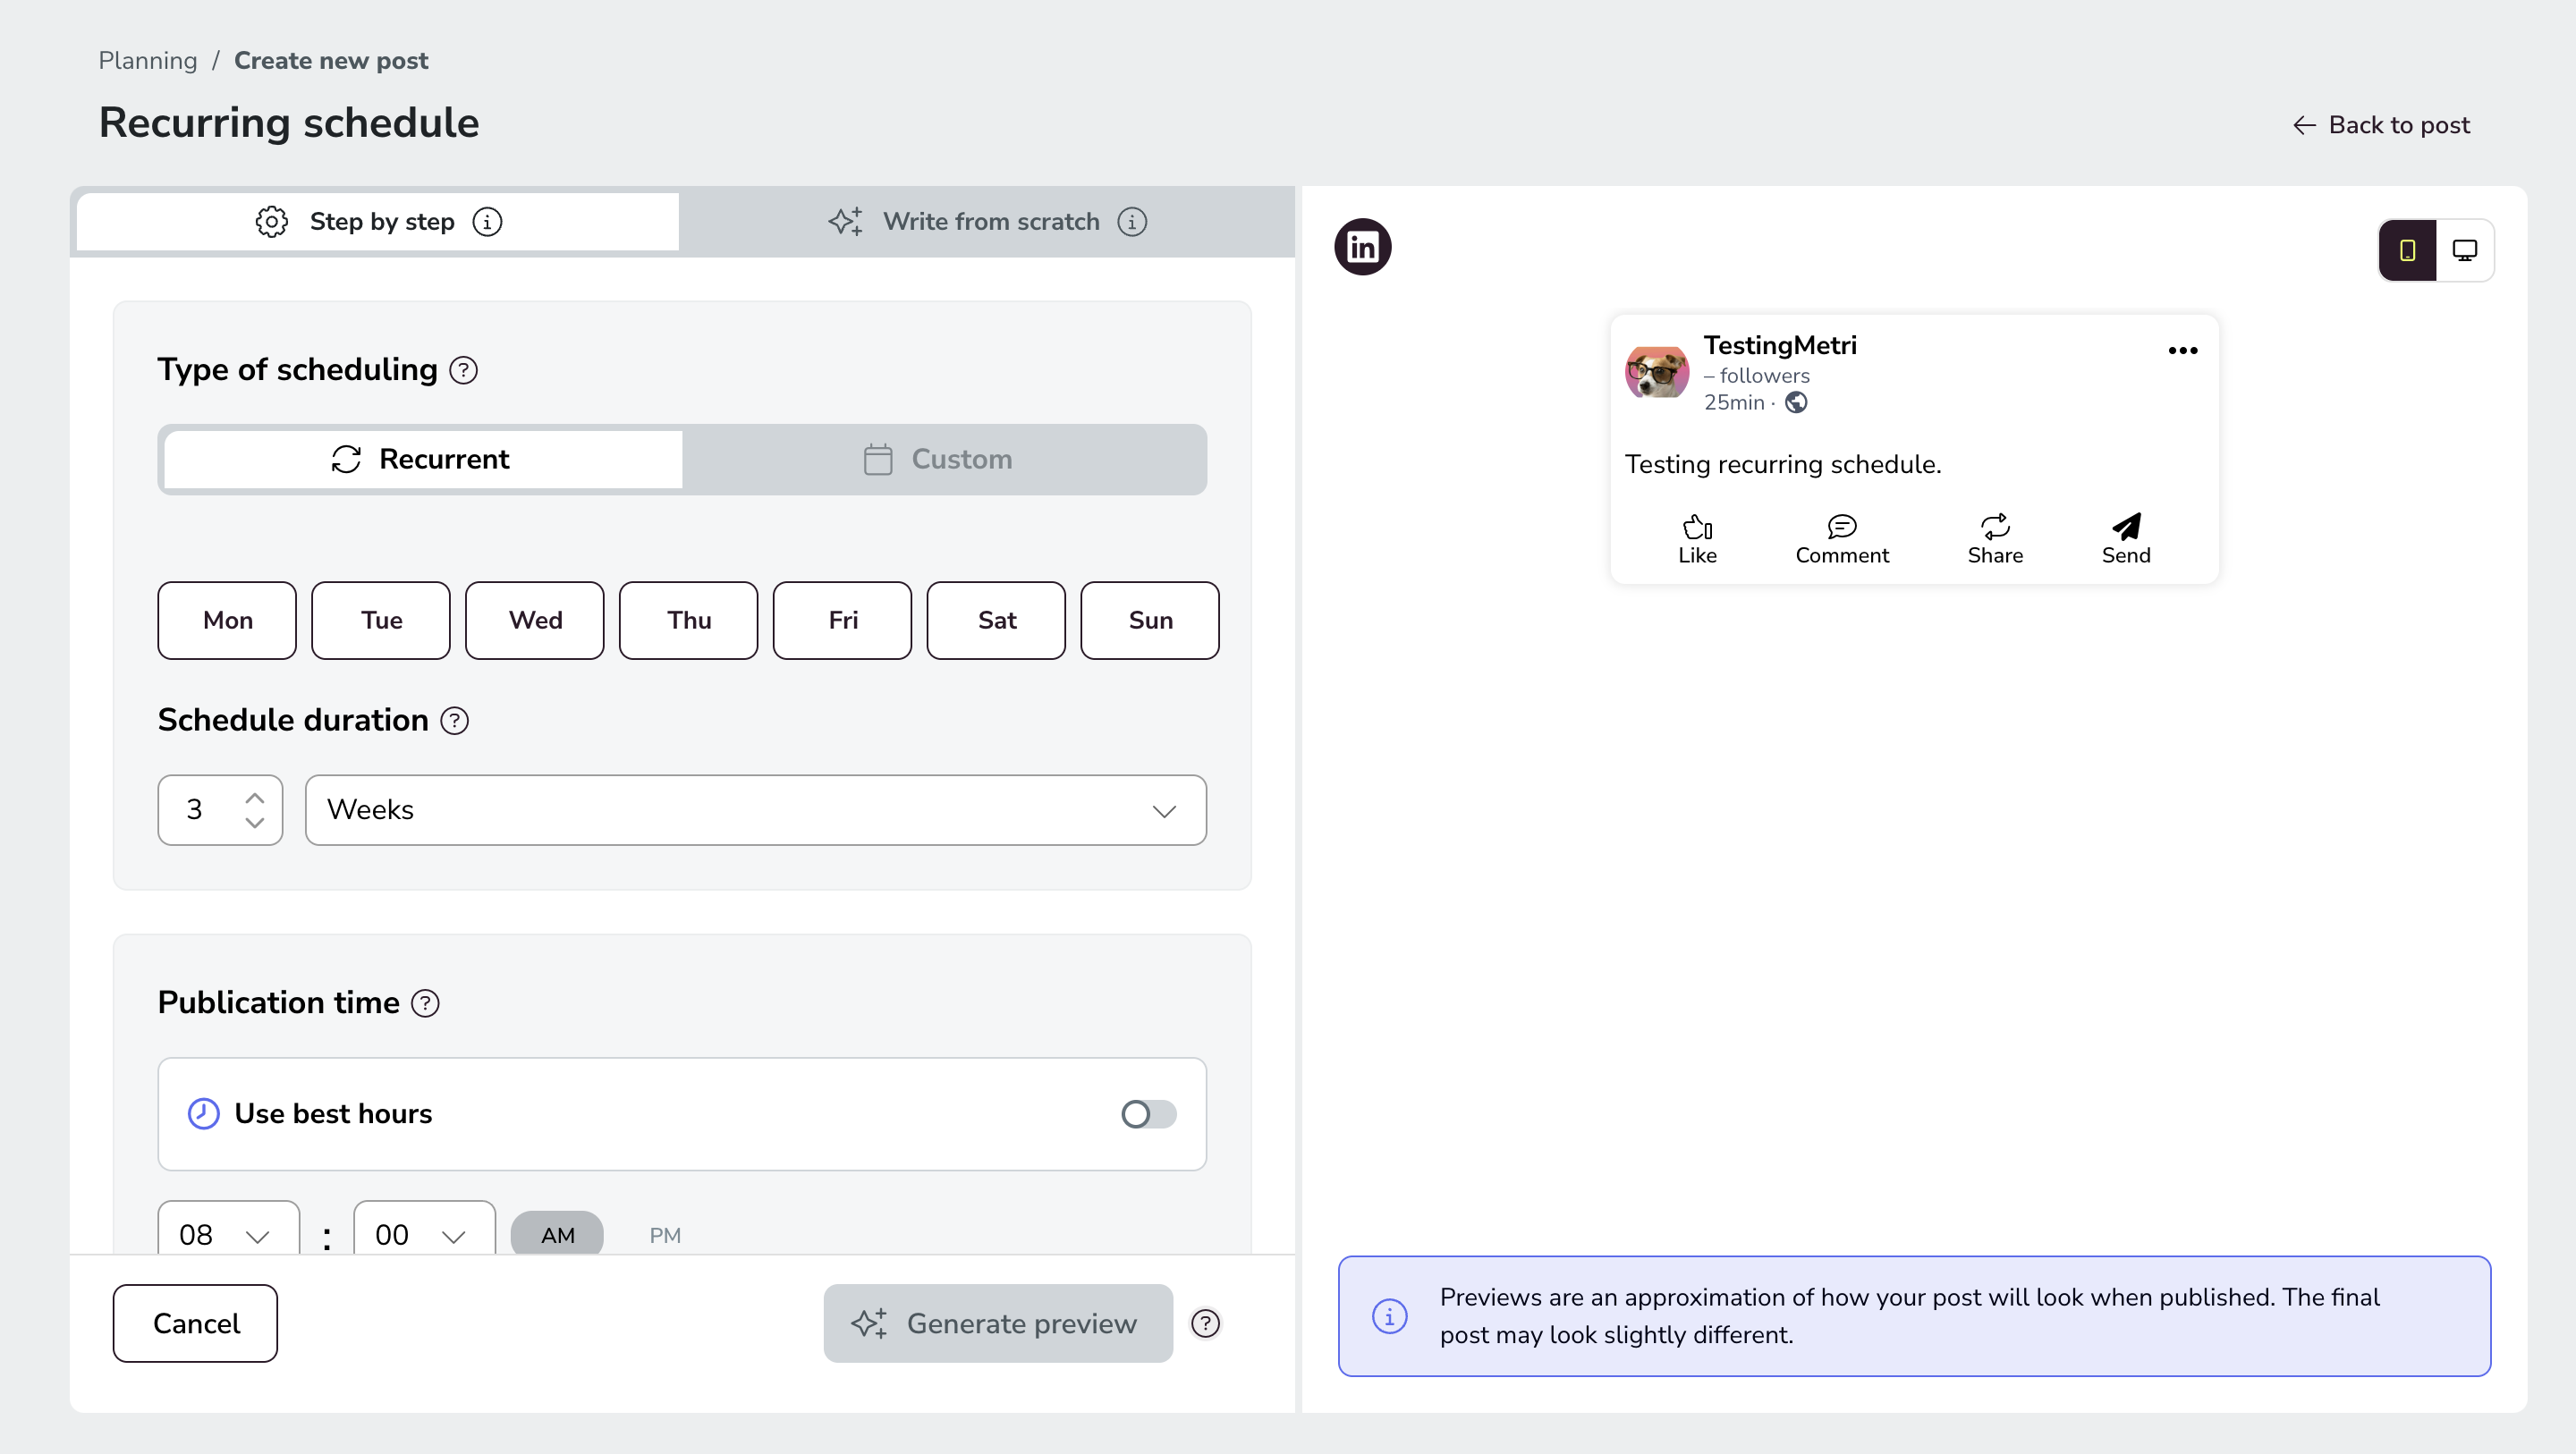Click the Back to post link
Screen dimensions: 2576x1454
[2381, 125]
